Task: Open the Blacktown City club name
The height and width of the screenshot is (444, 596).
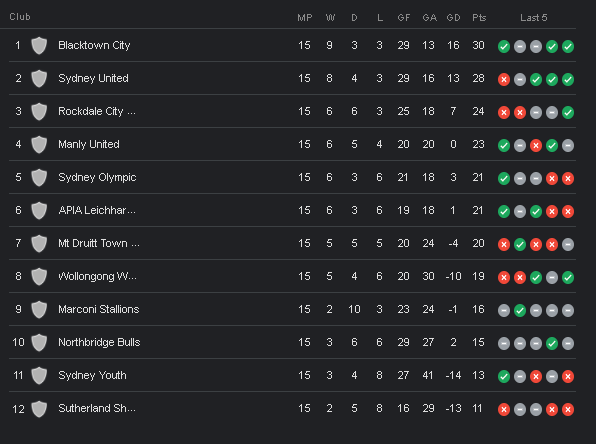Action: pos(94,45)
